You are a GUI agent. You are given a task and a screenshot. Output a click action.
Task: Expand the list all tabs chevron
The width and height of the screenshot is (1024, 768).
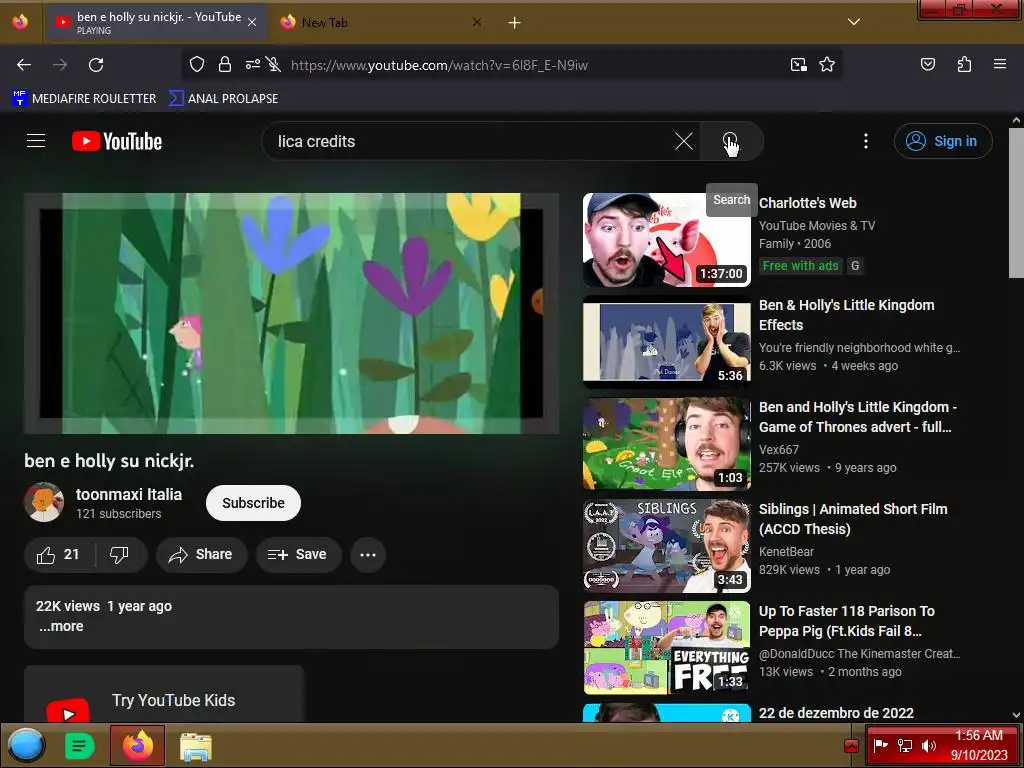click(x=854, y=22)
